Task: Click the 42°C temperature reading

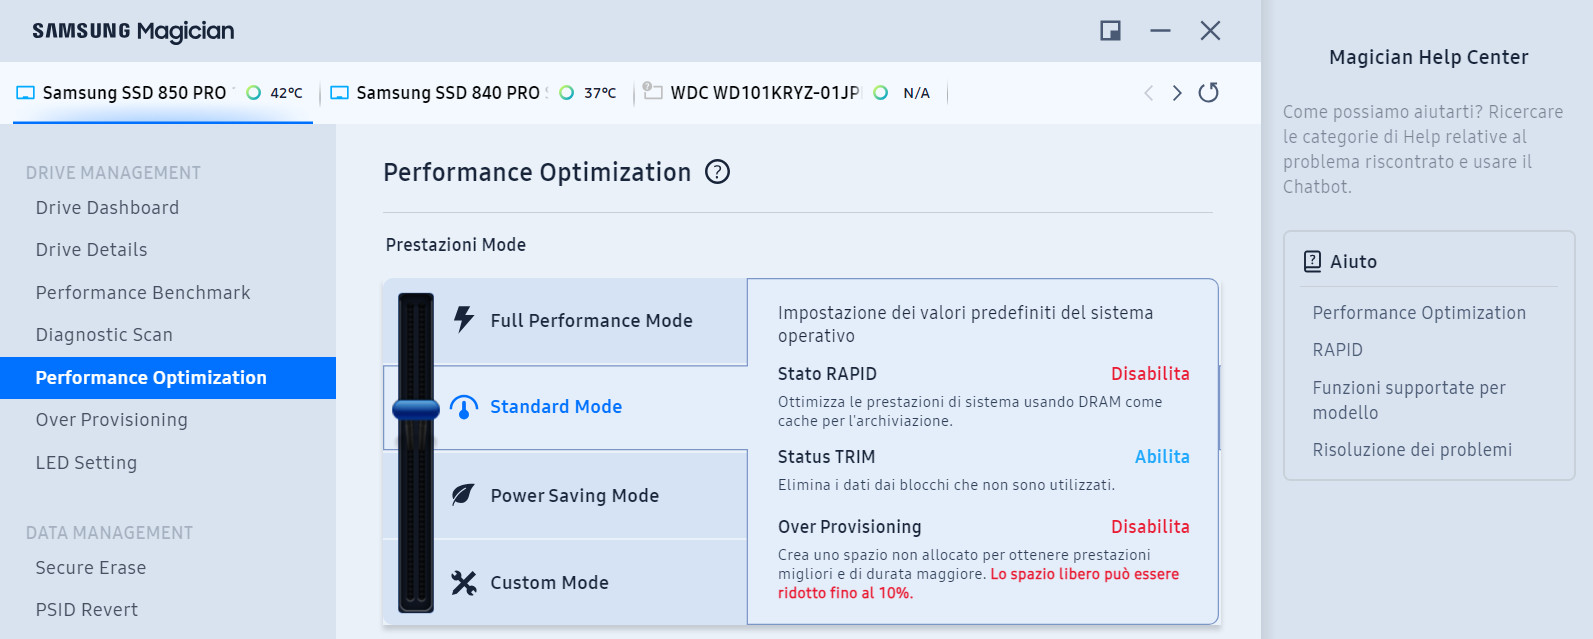Action: tap(286, 93)
